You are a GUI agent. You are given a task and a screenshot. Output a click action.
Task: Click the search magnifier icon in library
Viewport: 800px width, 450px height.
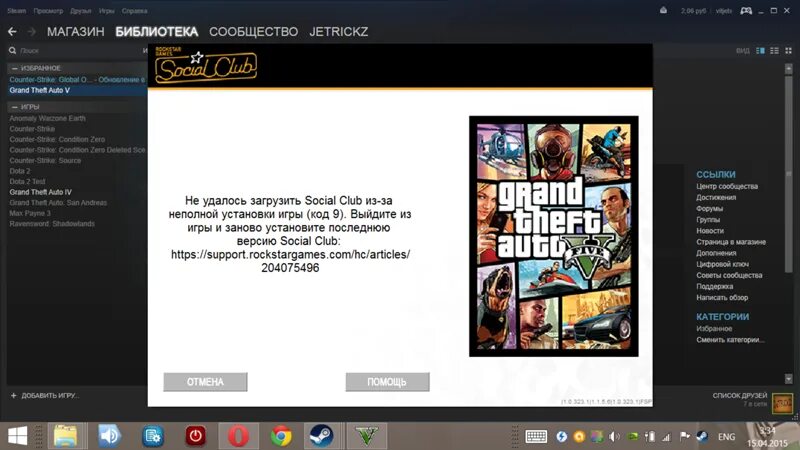(x=12, y=51)
